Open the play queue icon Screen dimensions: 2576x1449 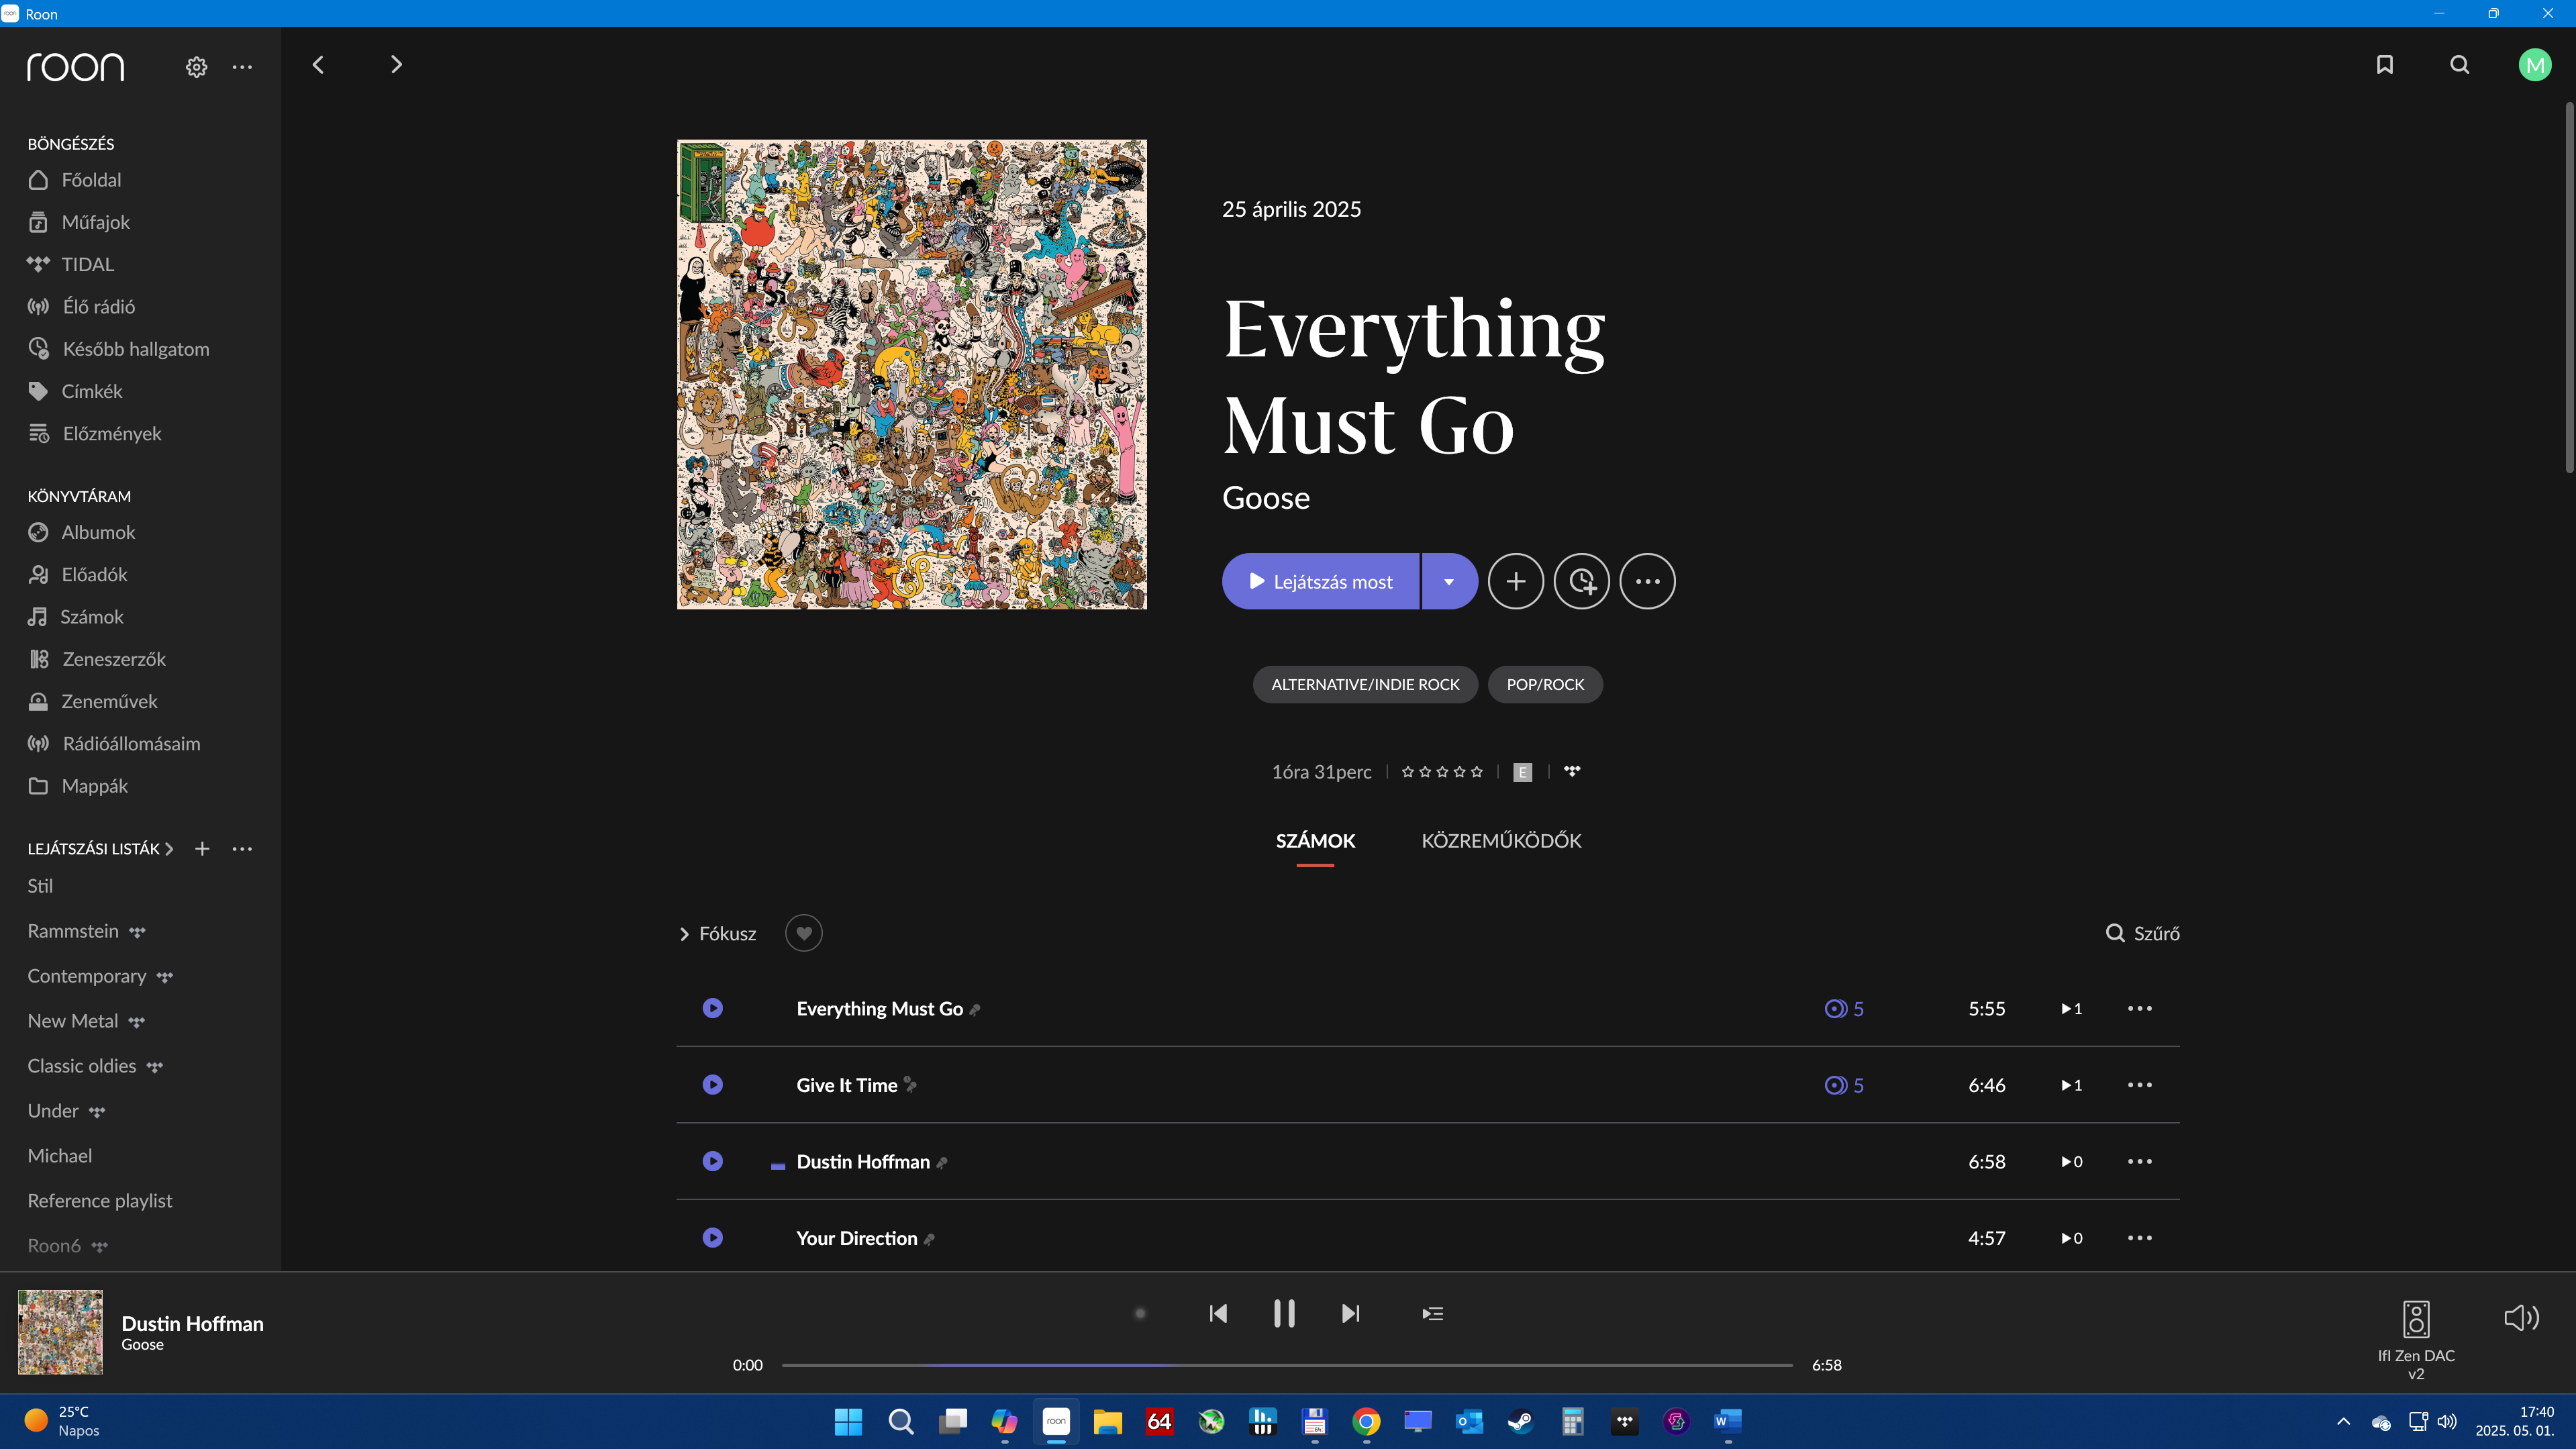click(x=1433, y=1313)
